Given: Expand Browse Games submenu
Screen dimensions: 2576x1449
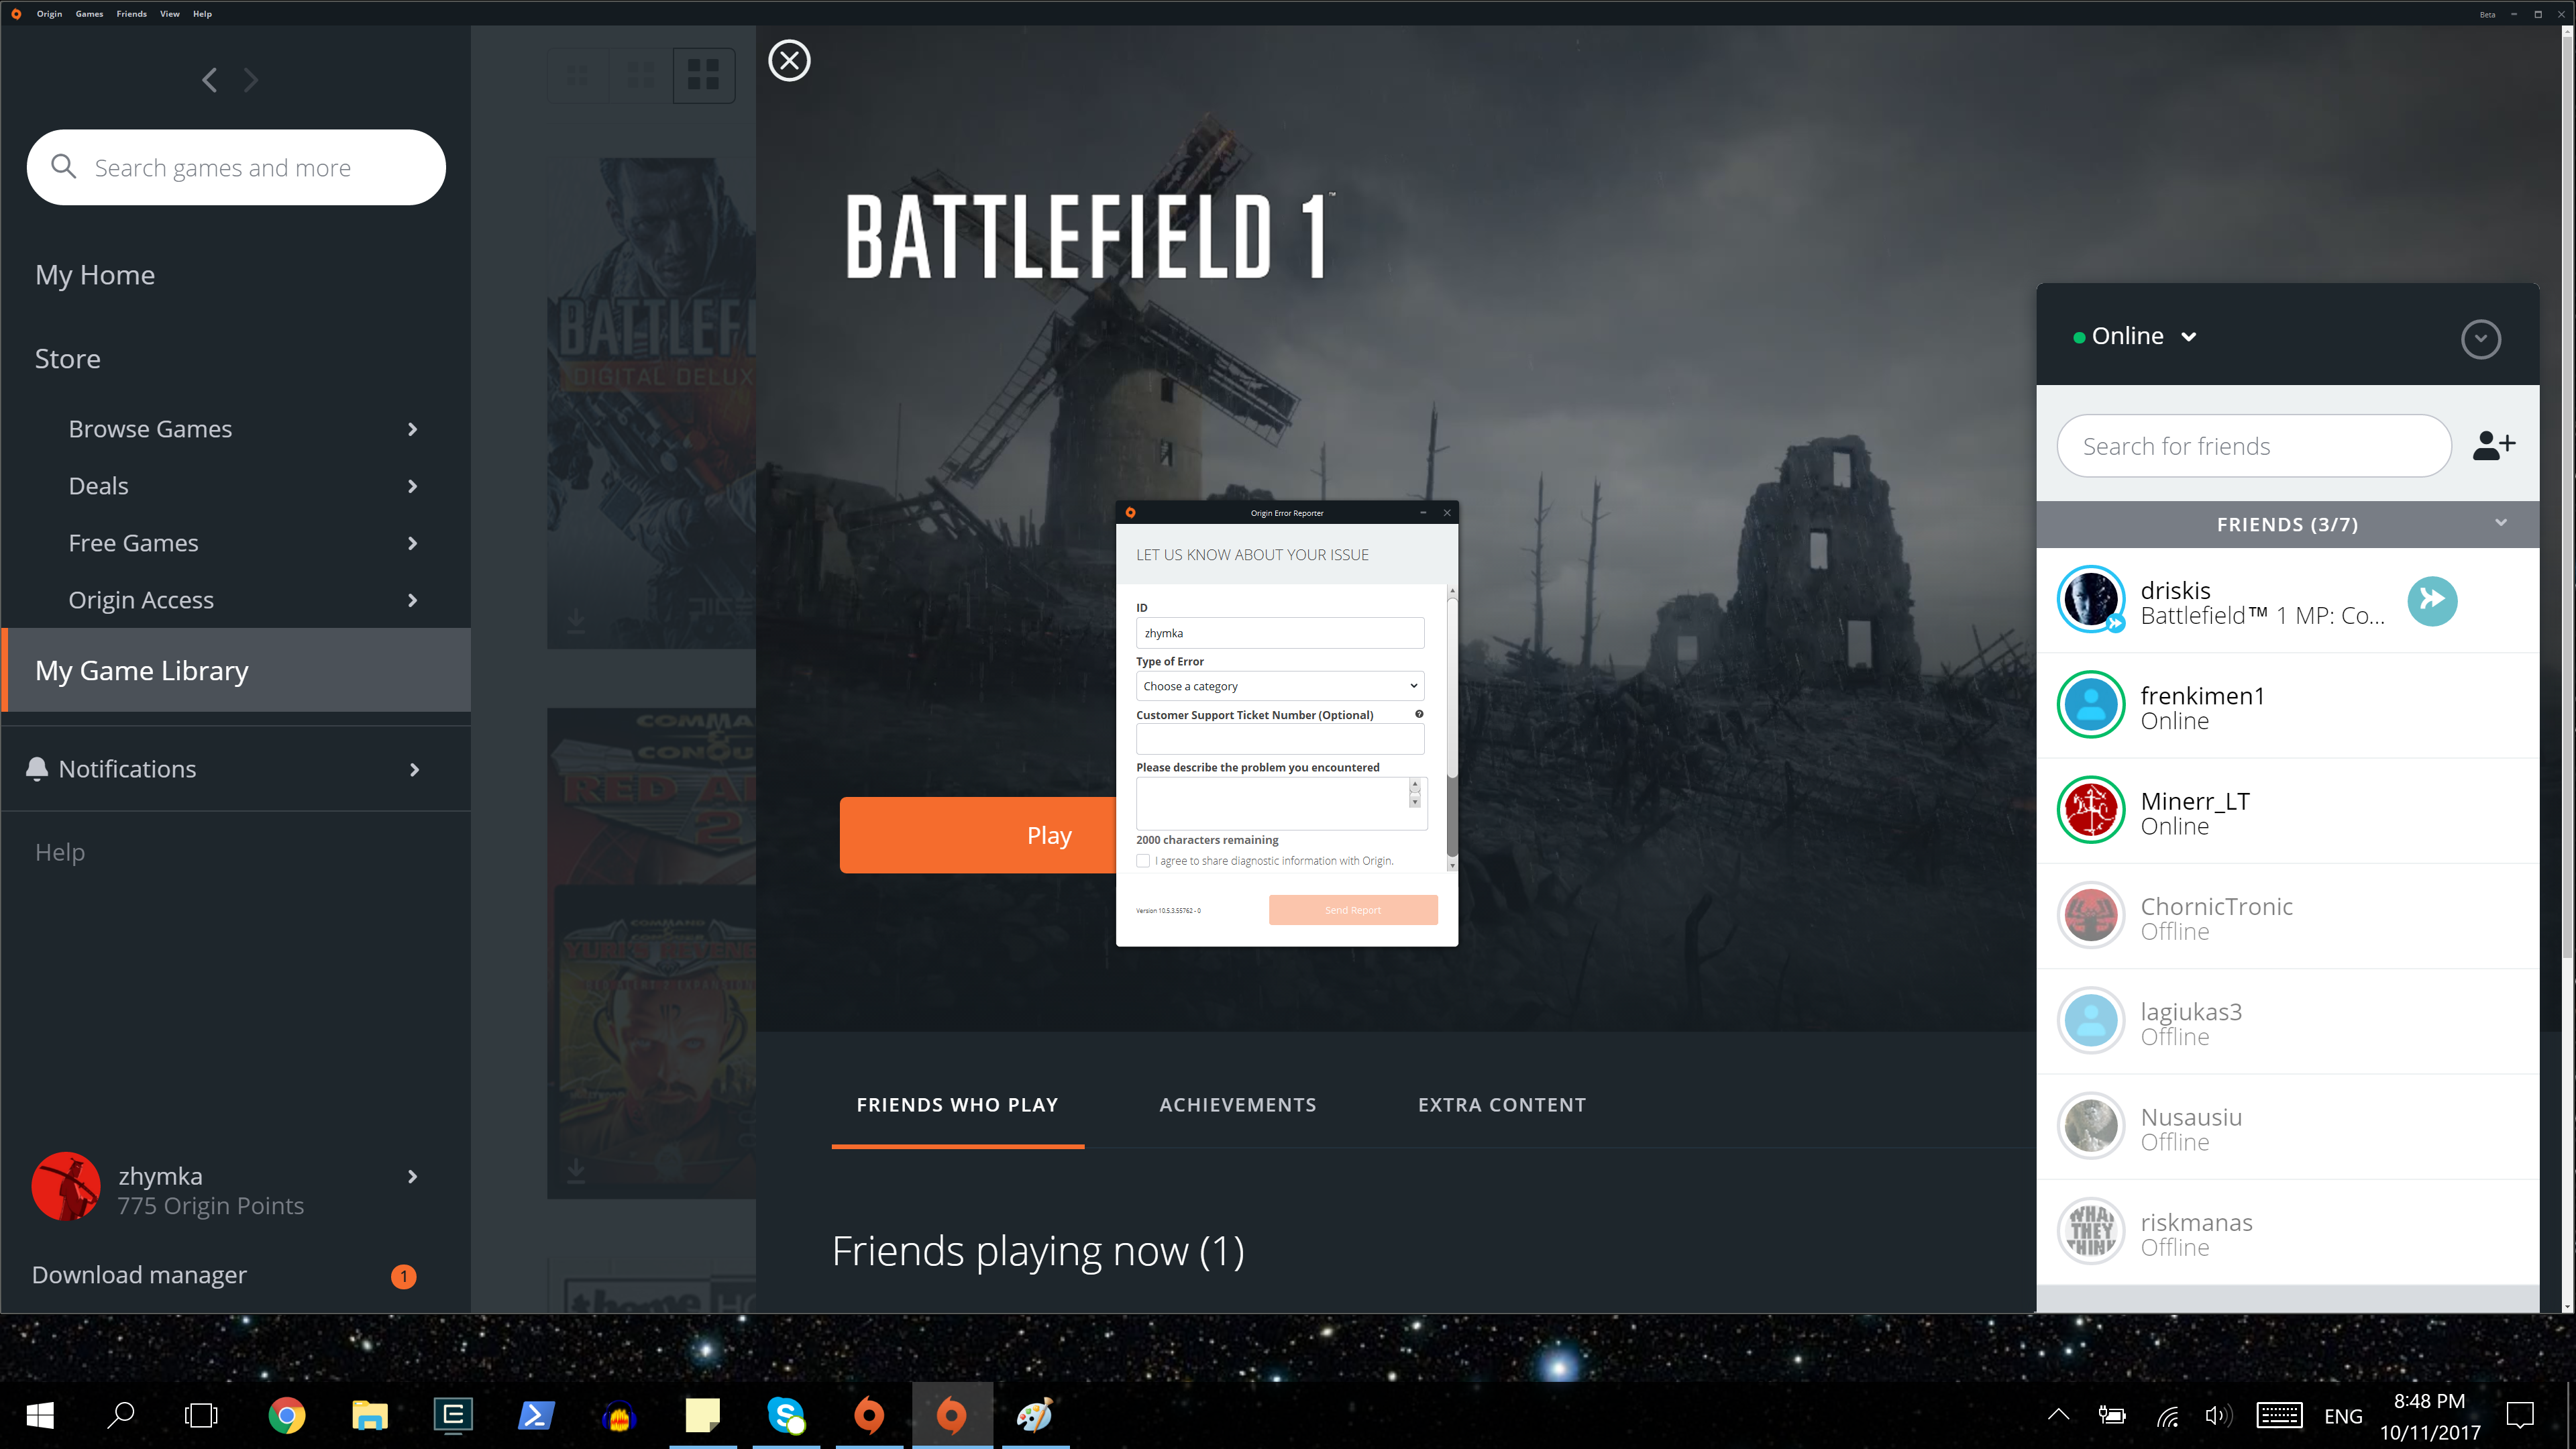Looking at the screenshot, I should [x=412, y=429].
